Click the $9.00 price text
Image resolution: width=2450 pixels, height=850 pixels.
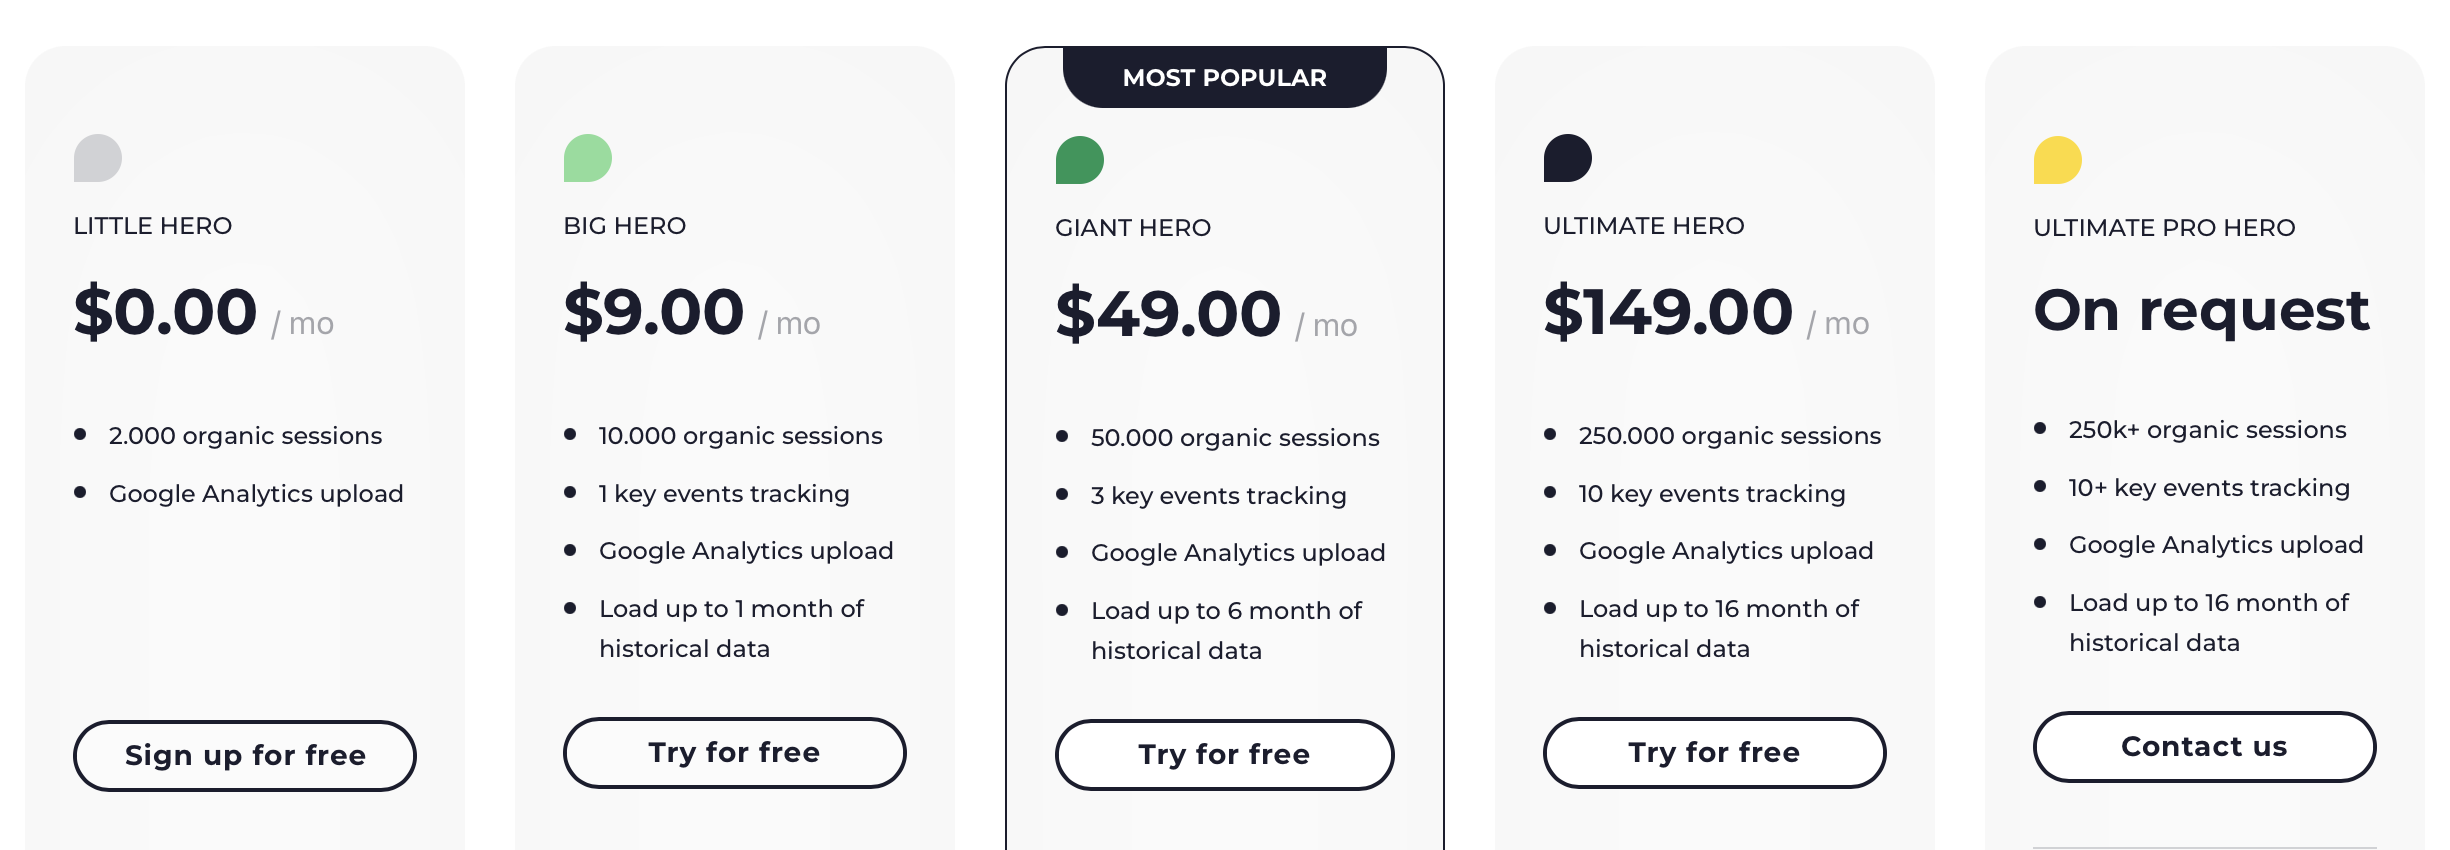click(654, 312)
